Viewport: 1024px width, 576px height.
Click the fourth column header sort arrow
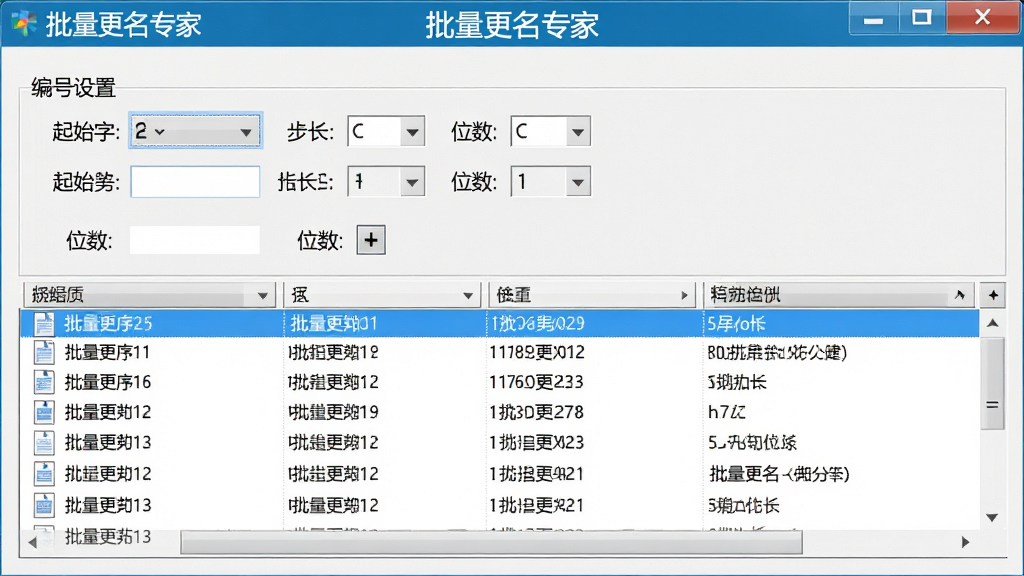pyautogui.click(x=959, y=295)
